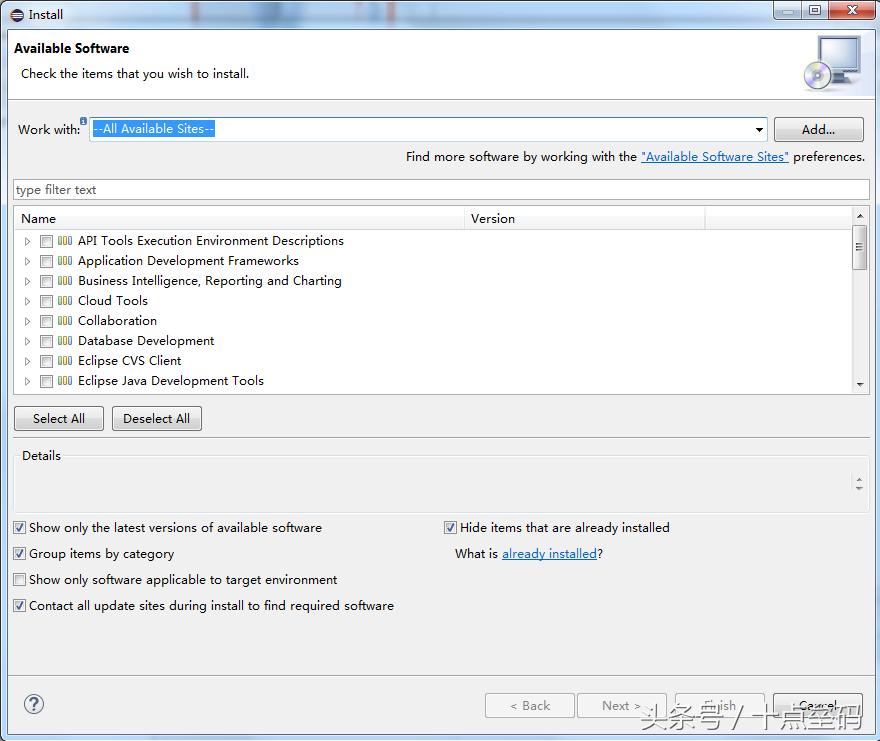
Task: Click the Eclipse CVS Client category icon
Action: 65,361
